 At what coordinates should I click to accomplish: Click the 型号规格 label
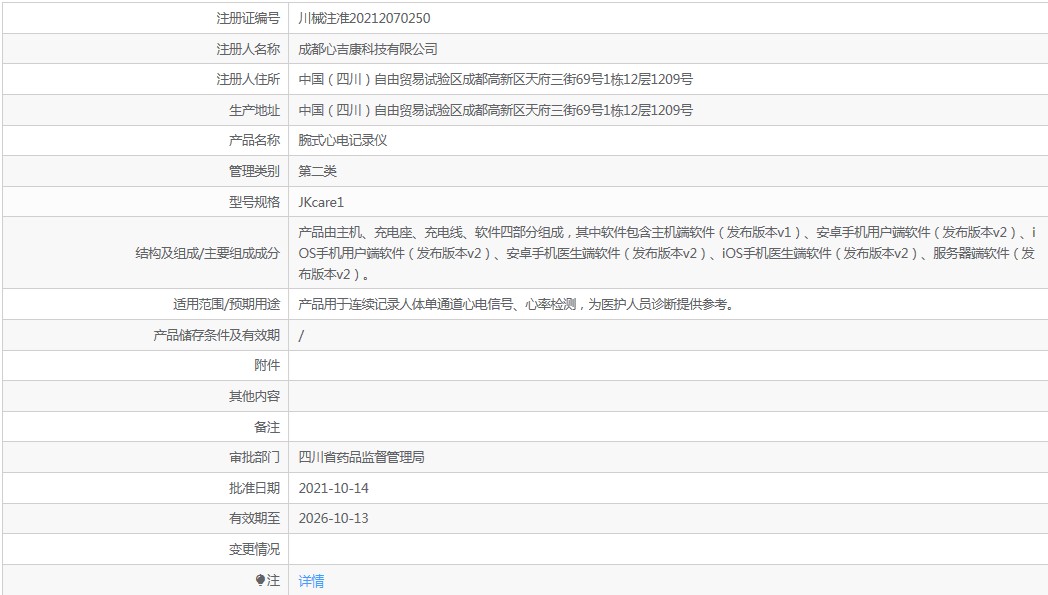click(x=254, y=202)
